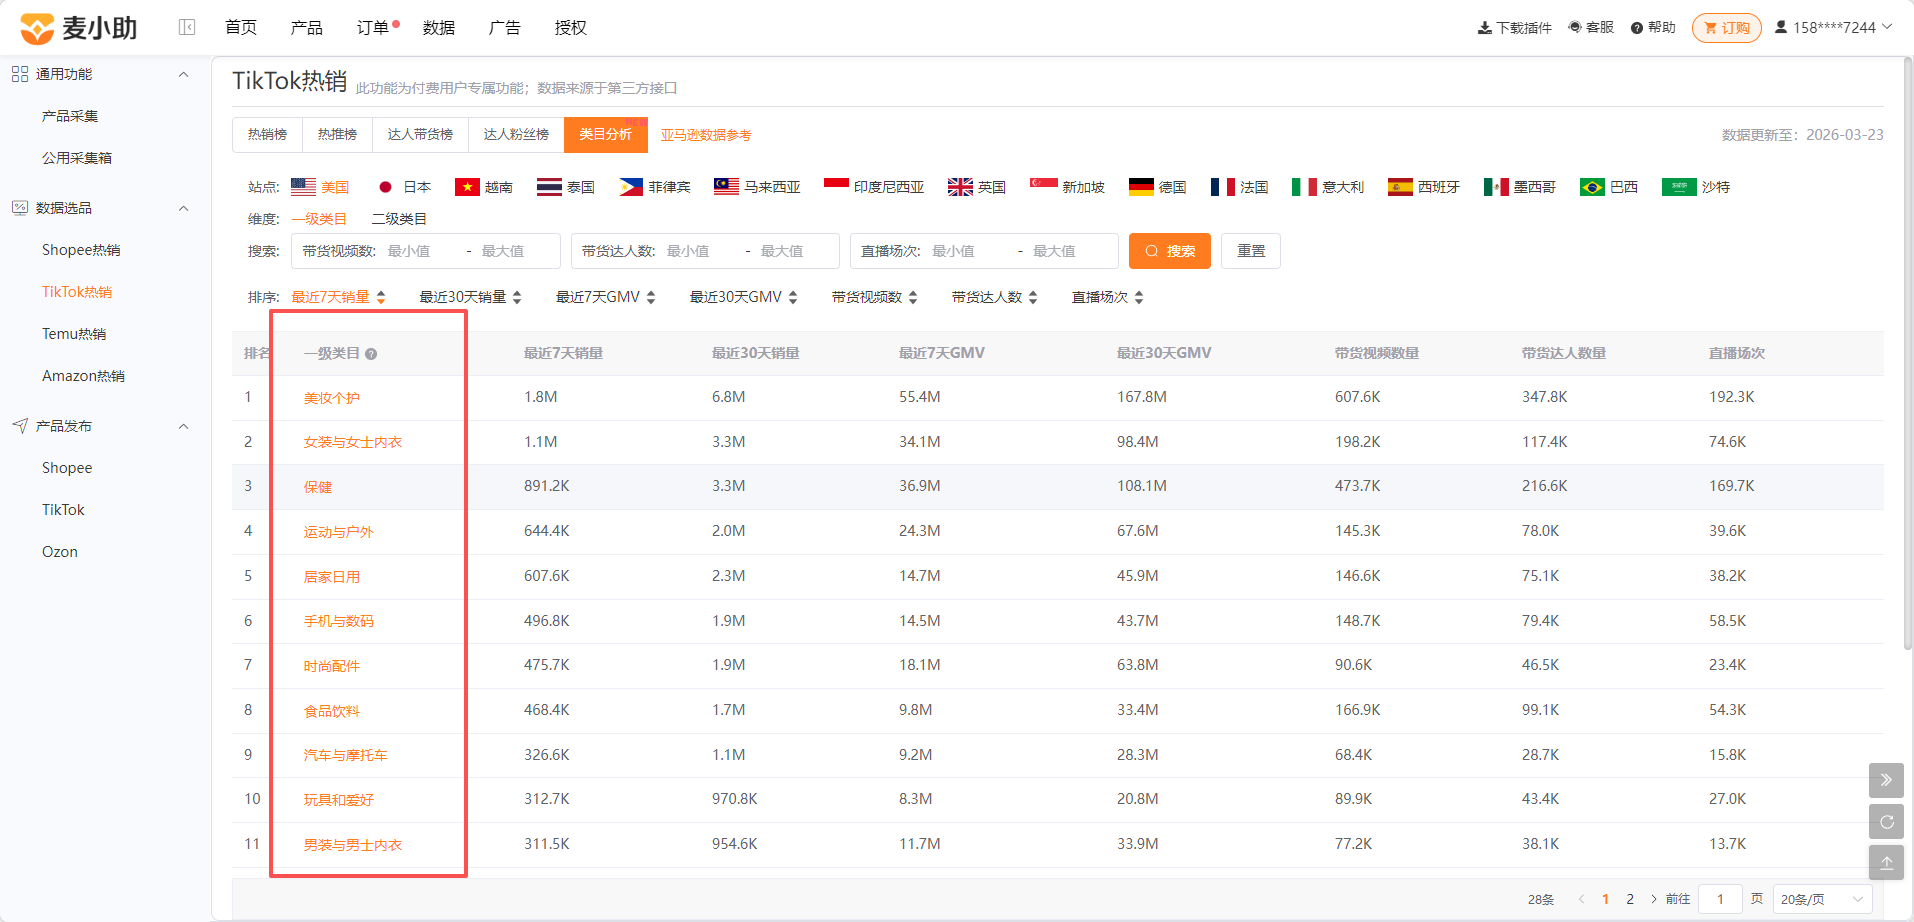Click the 带货视频数 minimum value field
The width and height of the screenshot is (1914, 922).
(420, 251)
